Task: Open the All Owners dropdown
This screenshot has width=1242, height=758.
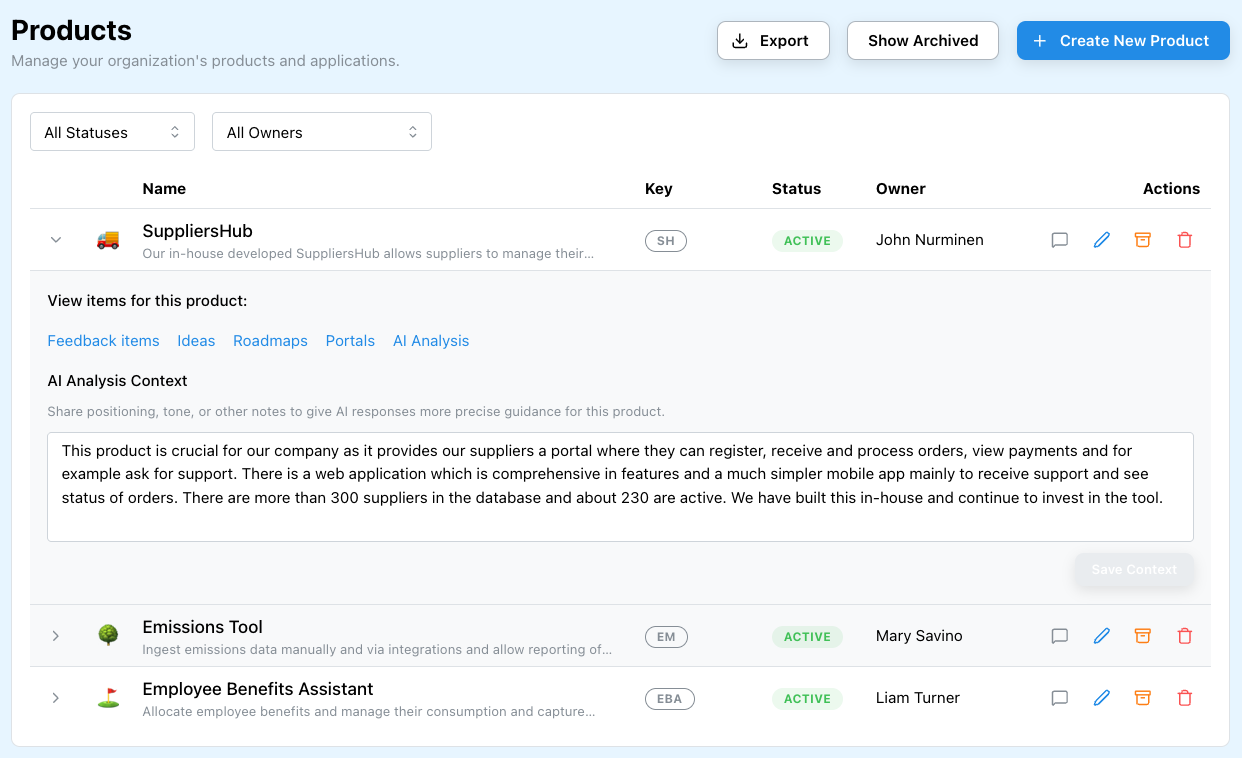Action: pos(321,132)
